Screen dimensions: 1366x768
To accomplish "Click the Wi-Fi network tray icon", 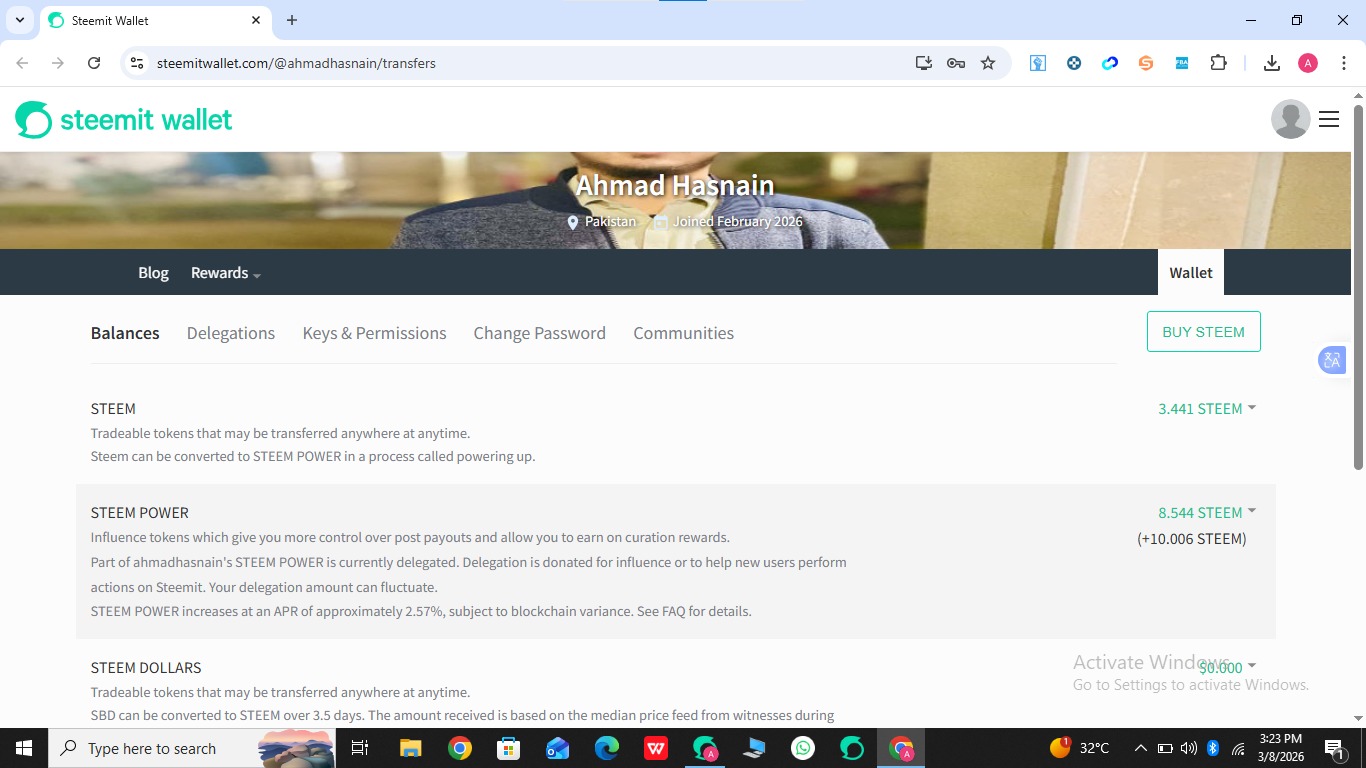I will point(1238,748).
